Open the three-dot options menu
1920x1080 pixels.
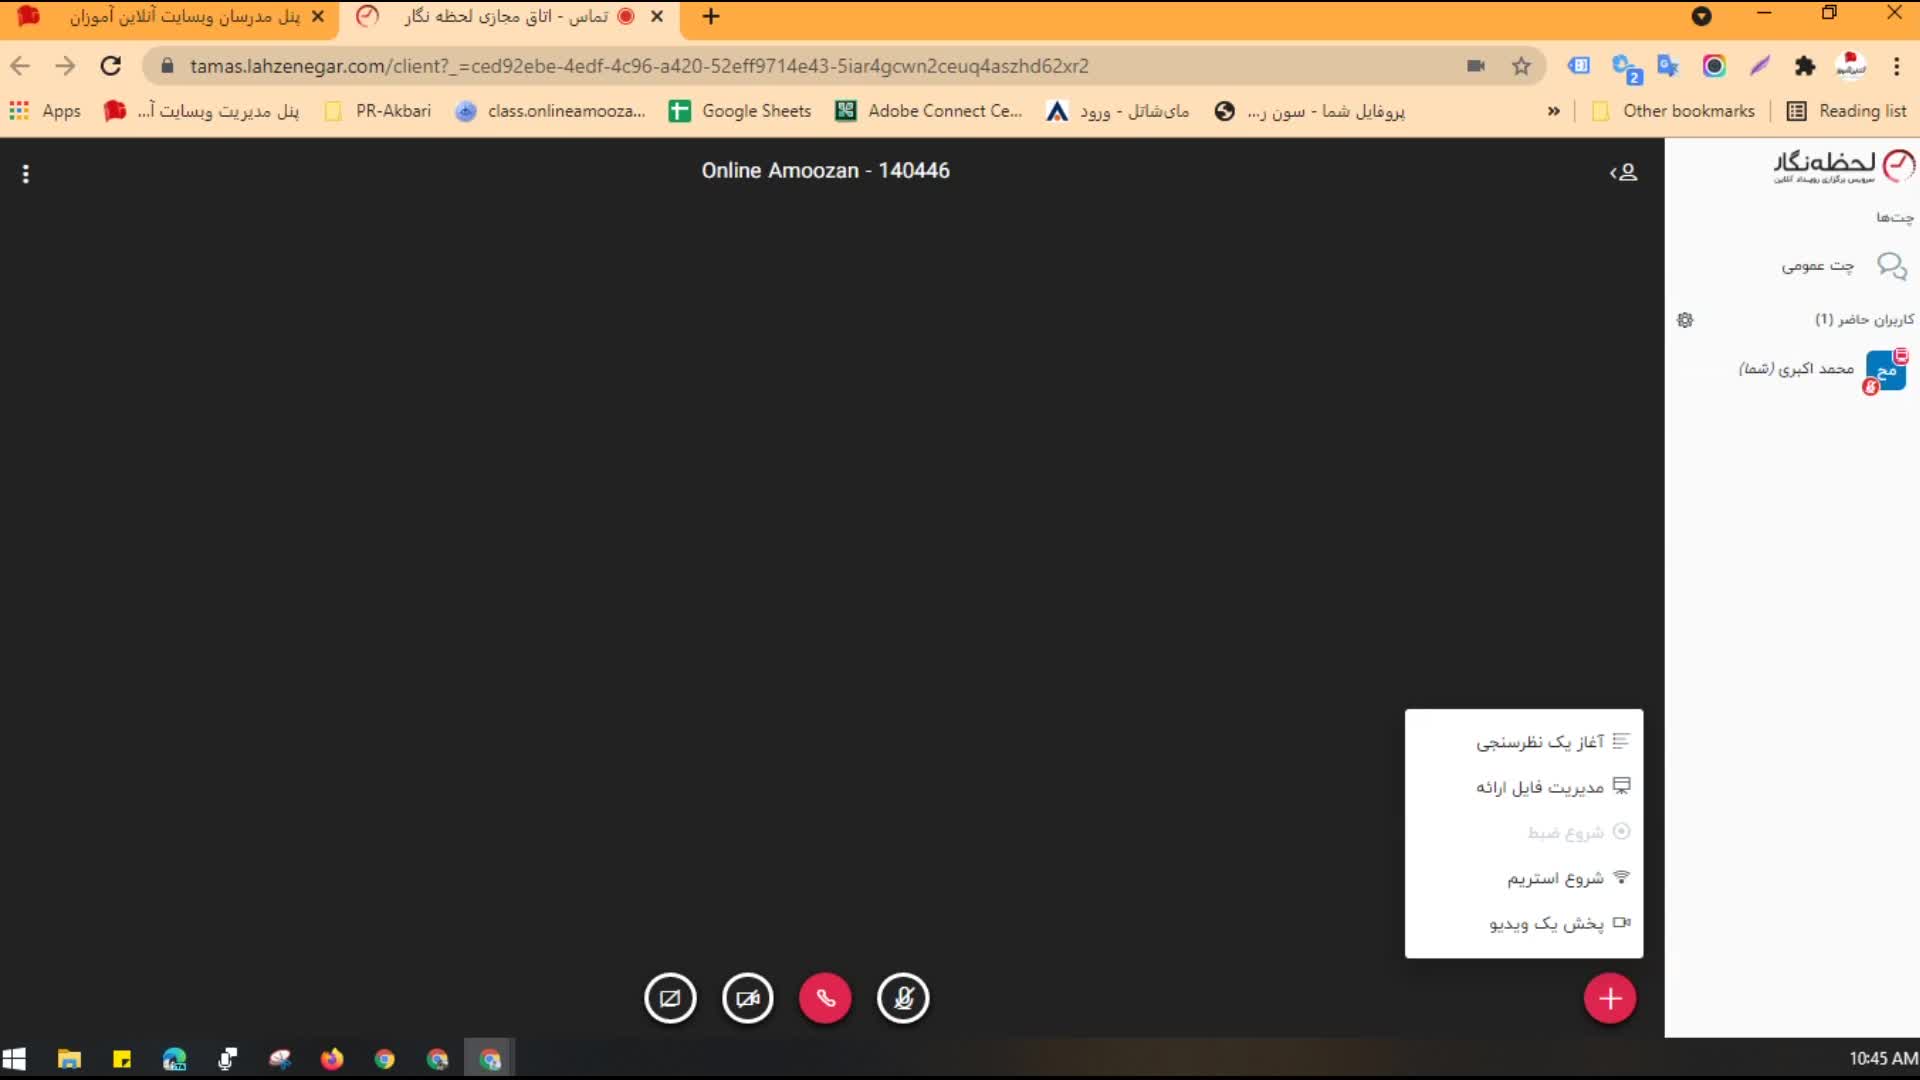[x=26, y=174]
